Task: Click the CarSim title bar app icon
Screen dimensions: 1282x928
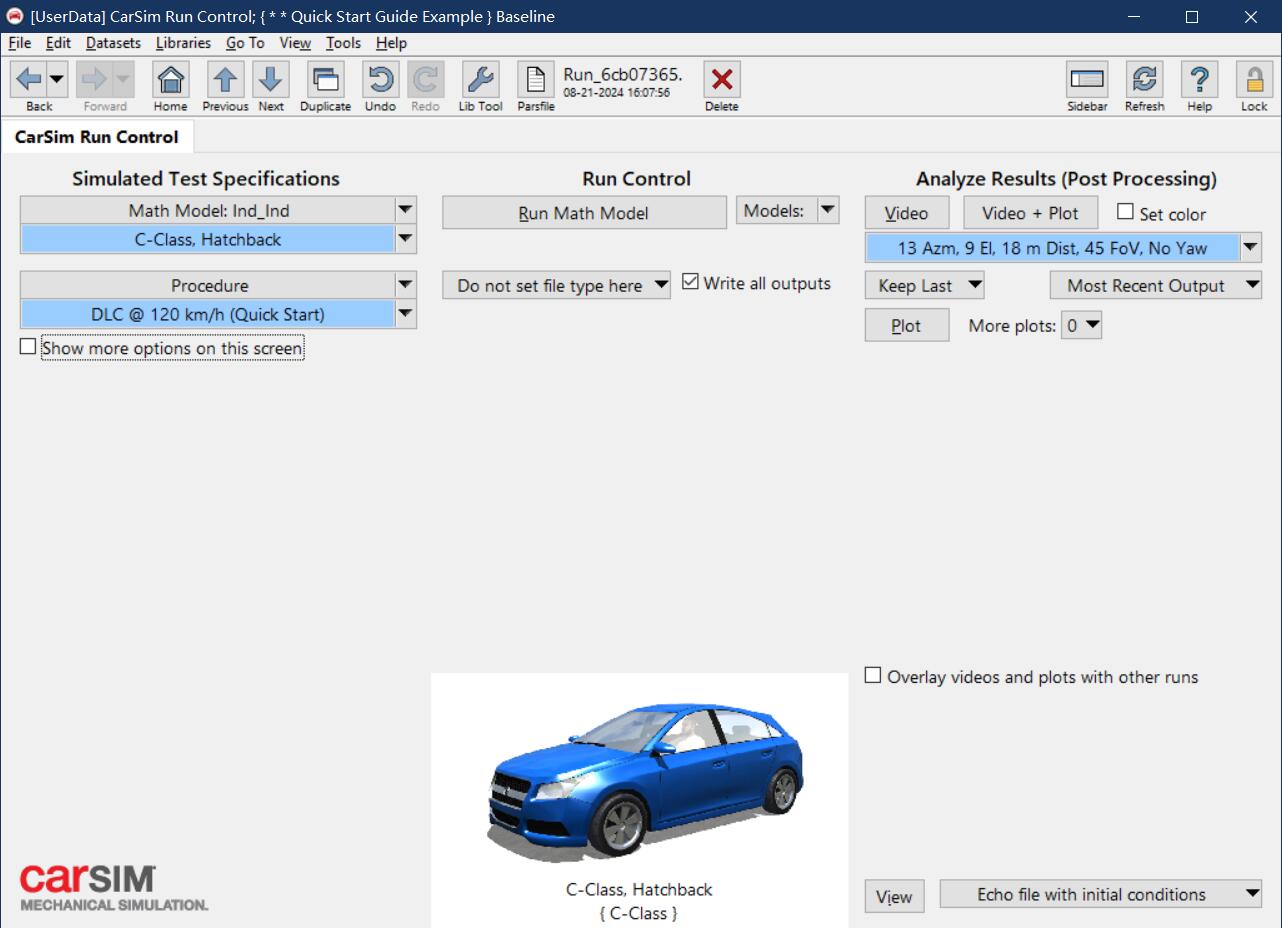Action: coord(15,16)
